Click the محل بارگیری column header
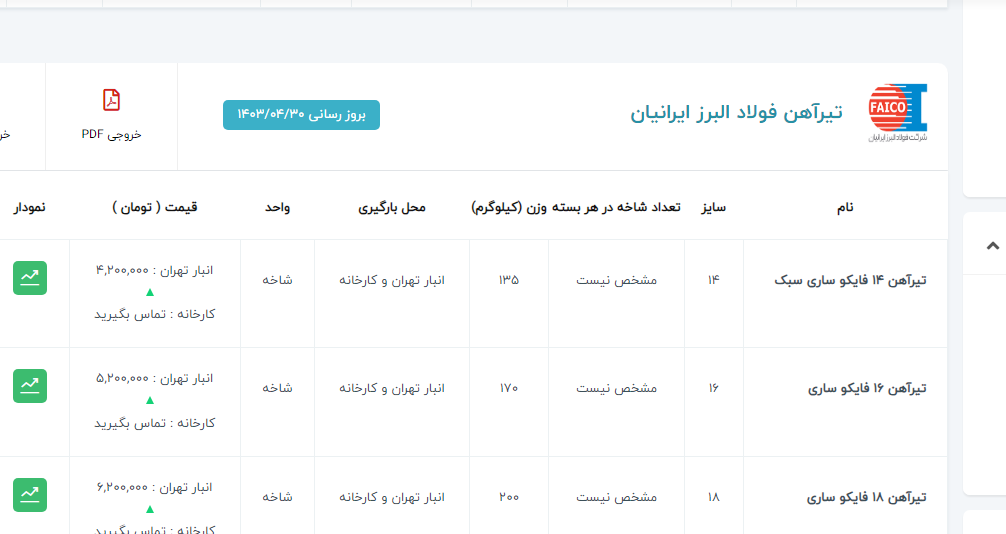 [x=392, y=207]
